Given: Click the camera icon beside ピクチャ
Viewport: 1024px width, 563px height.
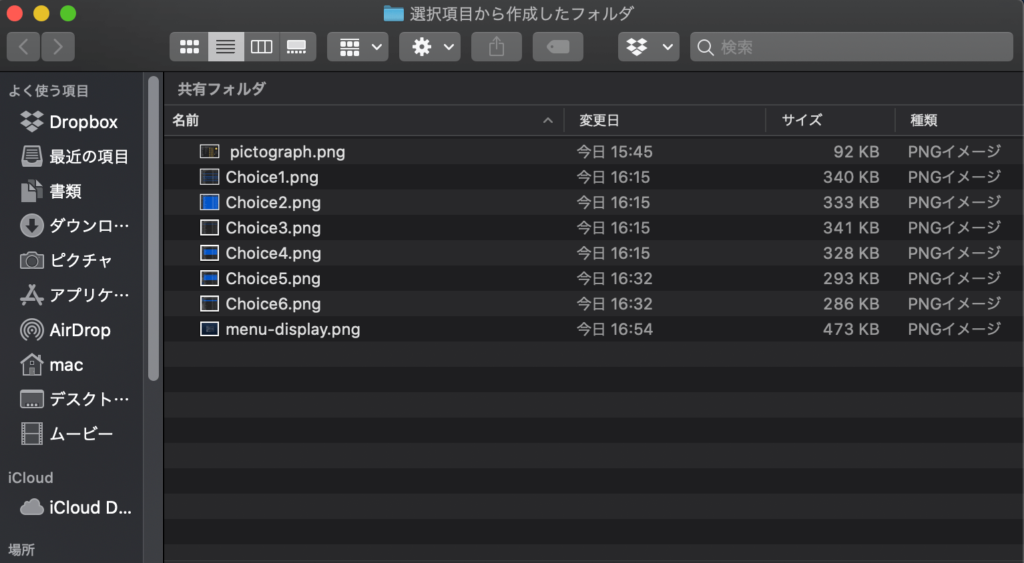Looking at the screenshot, I should pos(31,261).
